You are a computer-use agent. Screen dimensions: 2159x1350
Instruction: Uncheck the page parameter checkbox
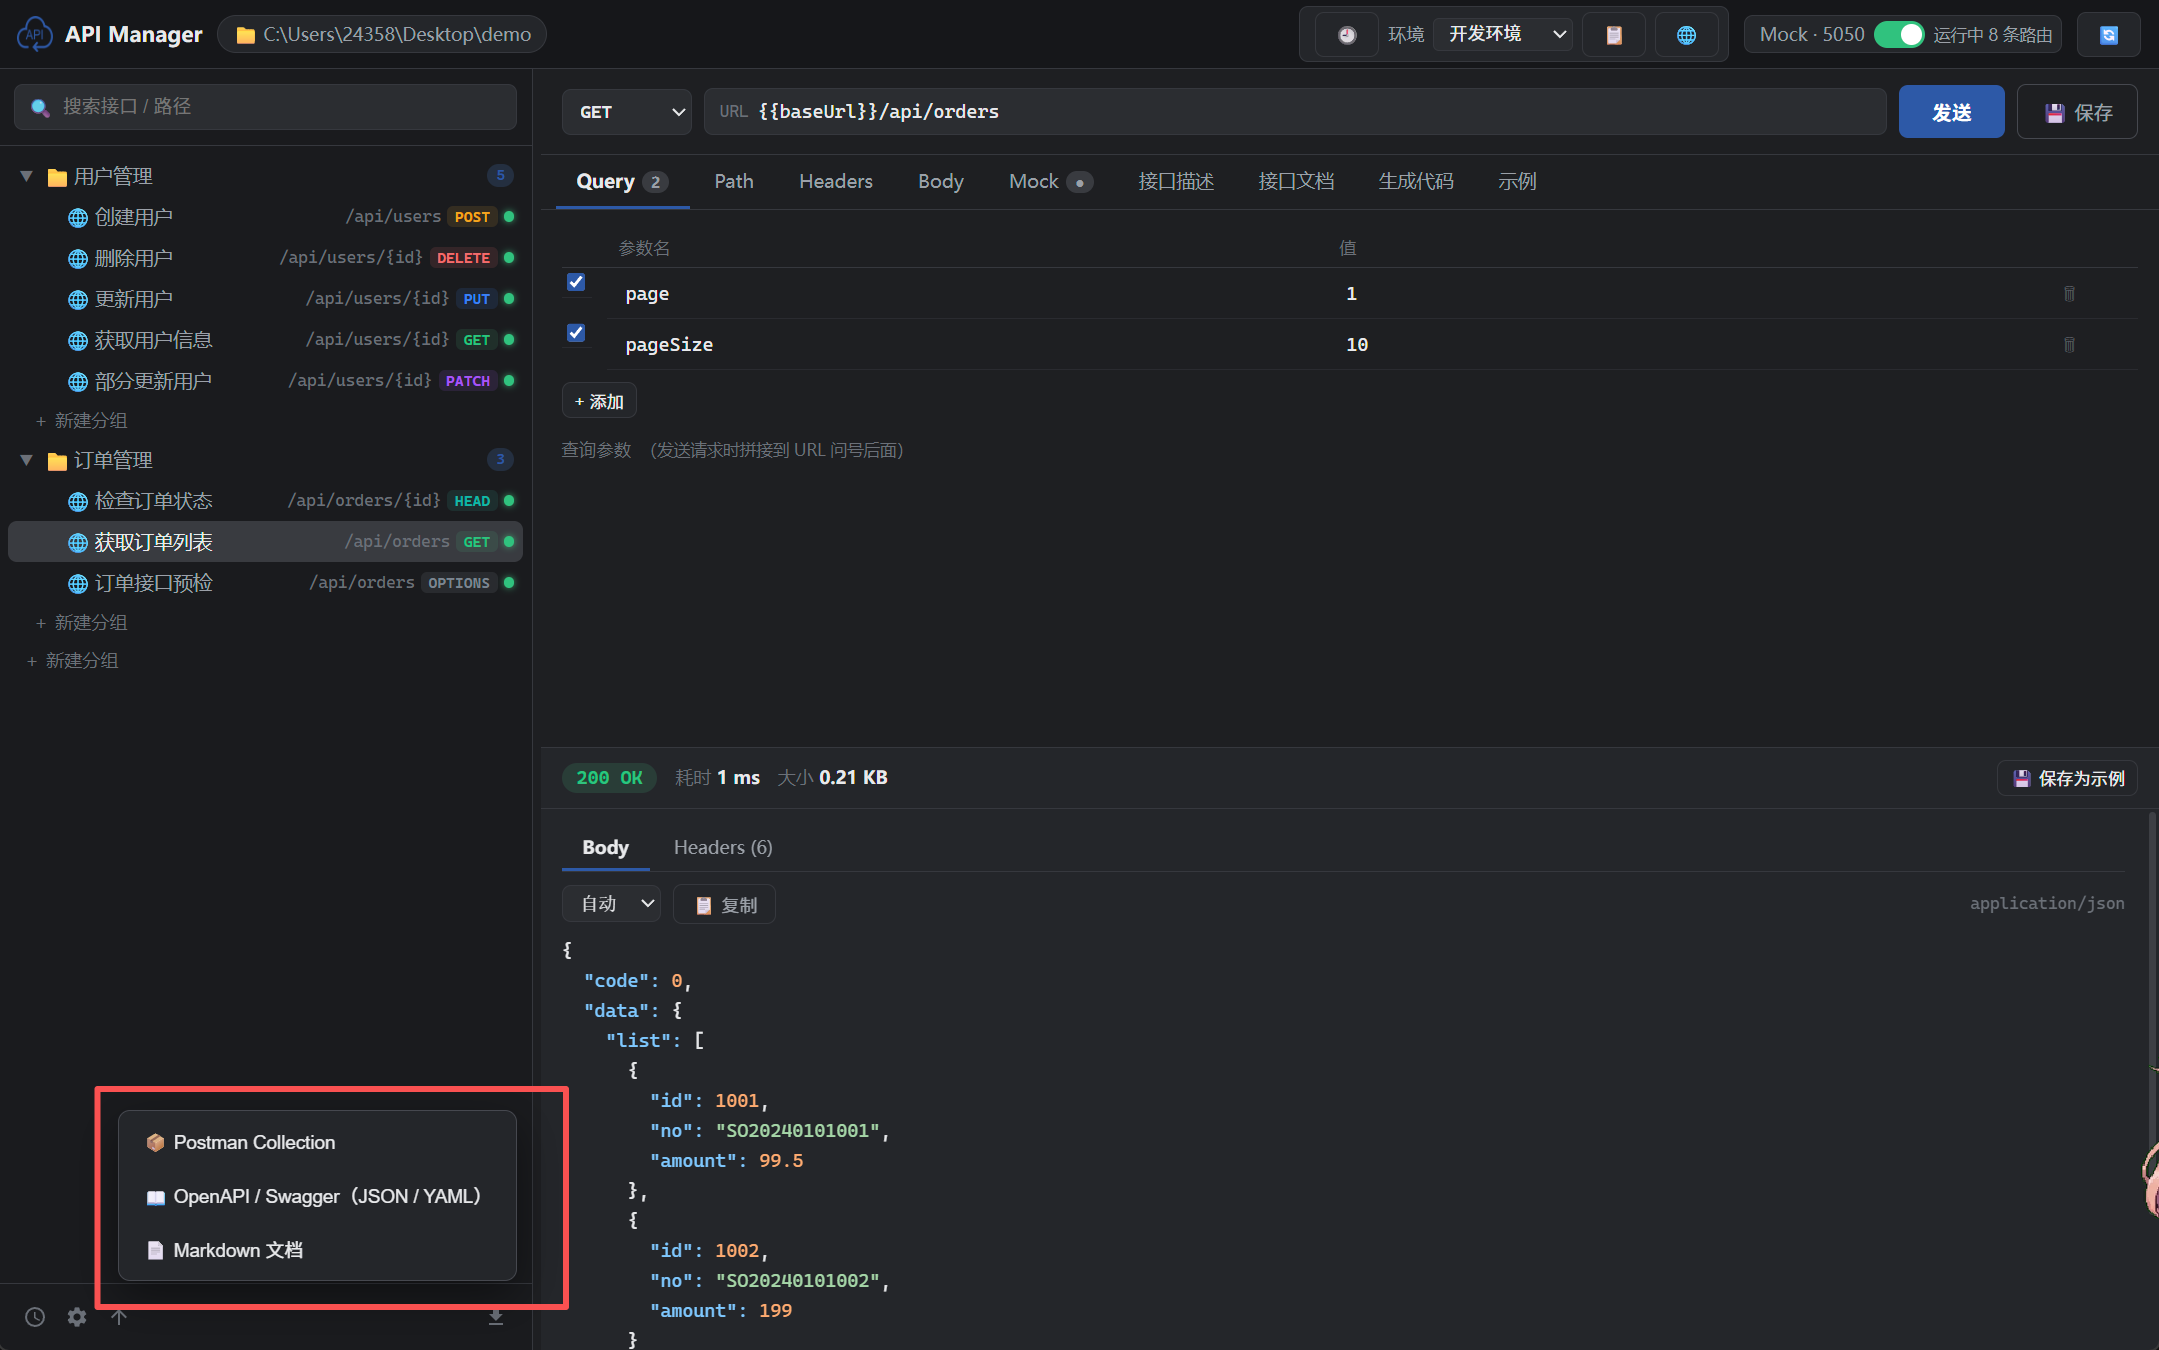pos(576,282)
